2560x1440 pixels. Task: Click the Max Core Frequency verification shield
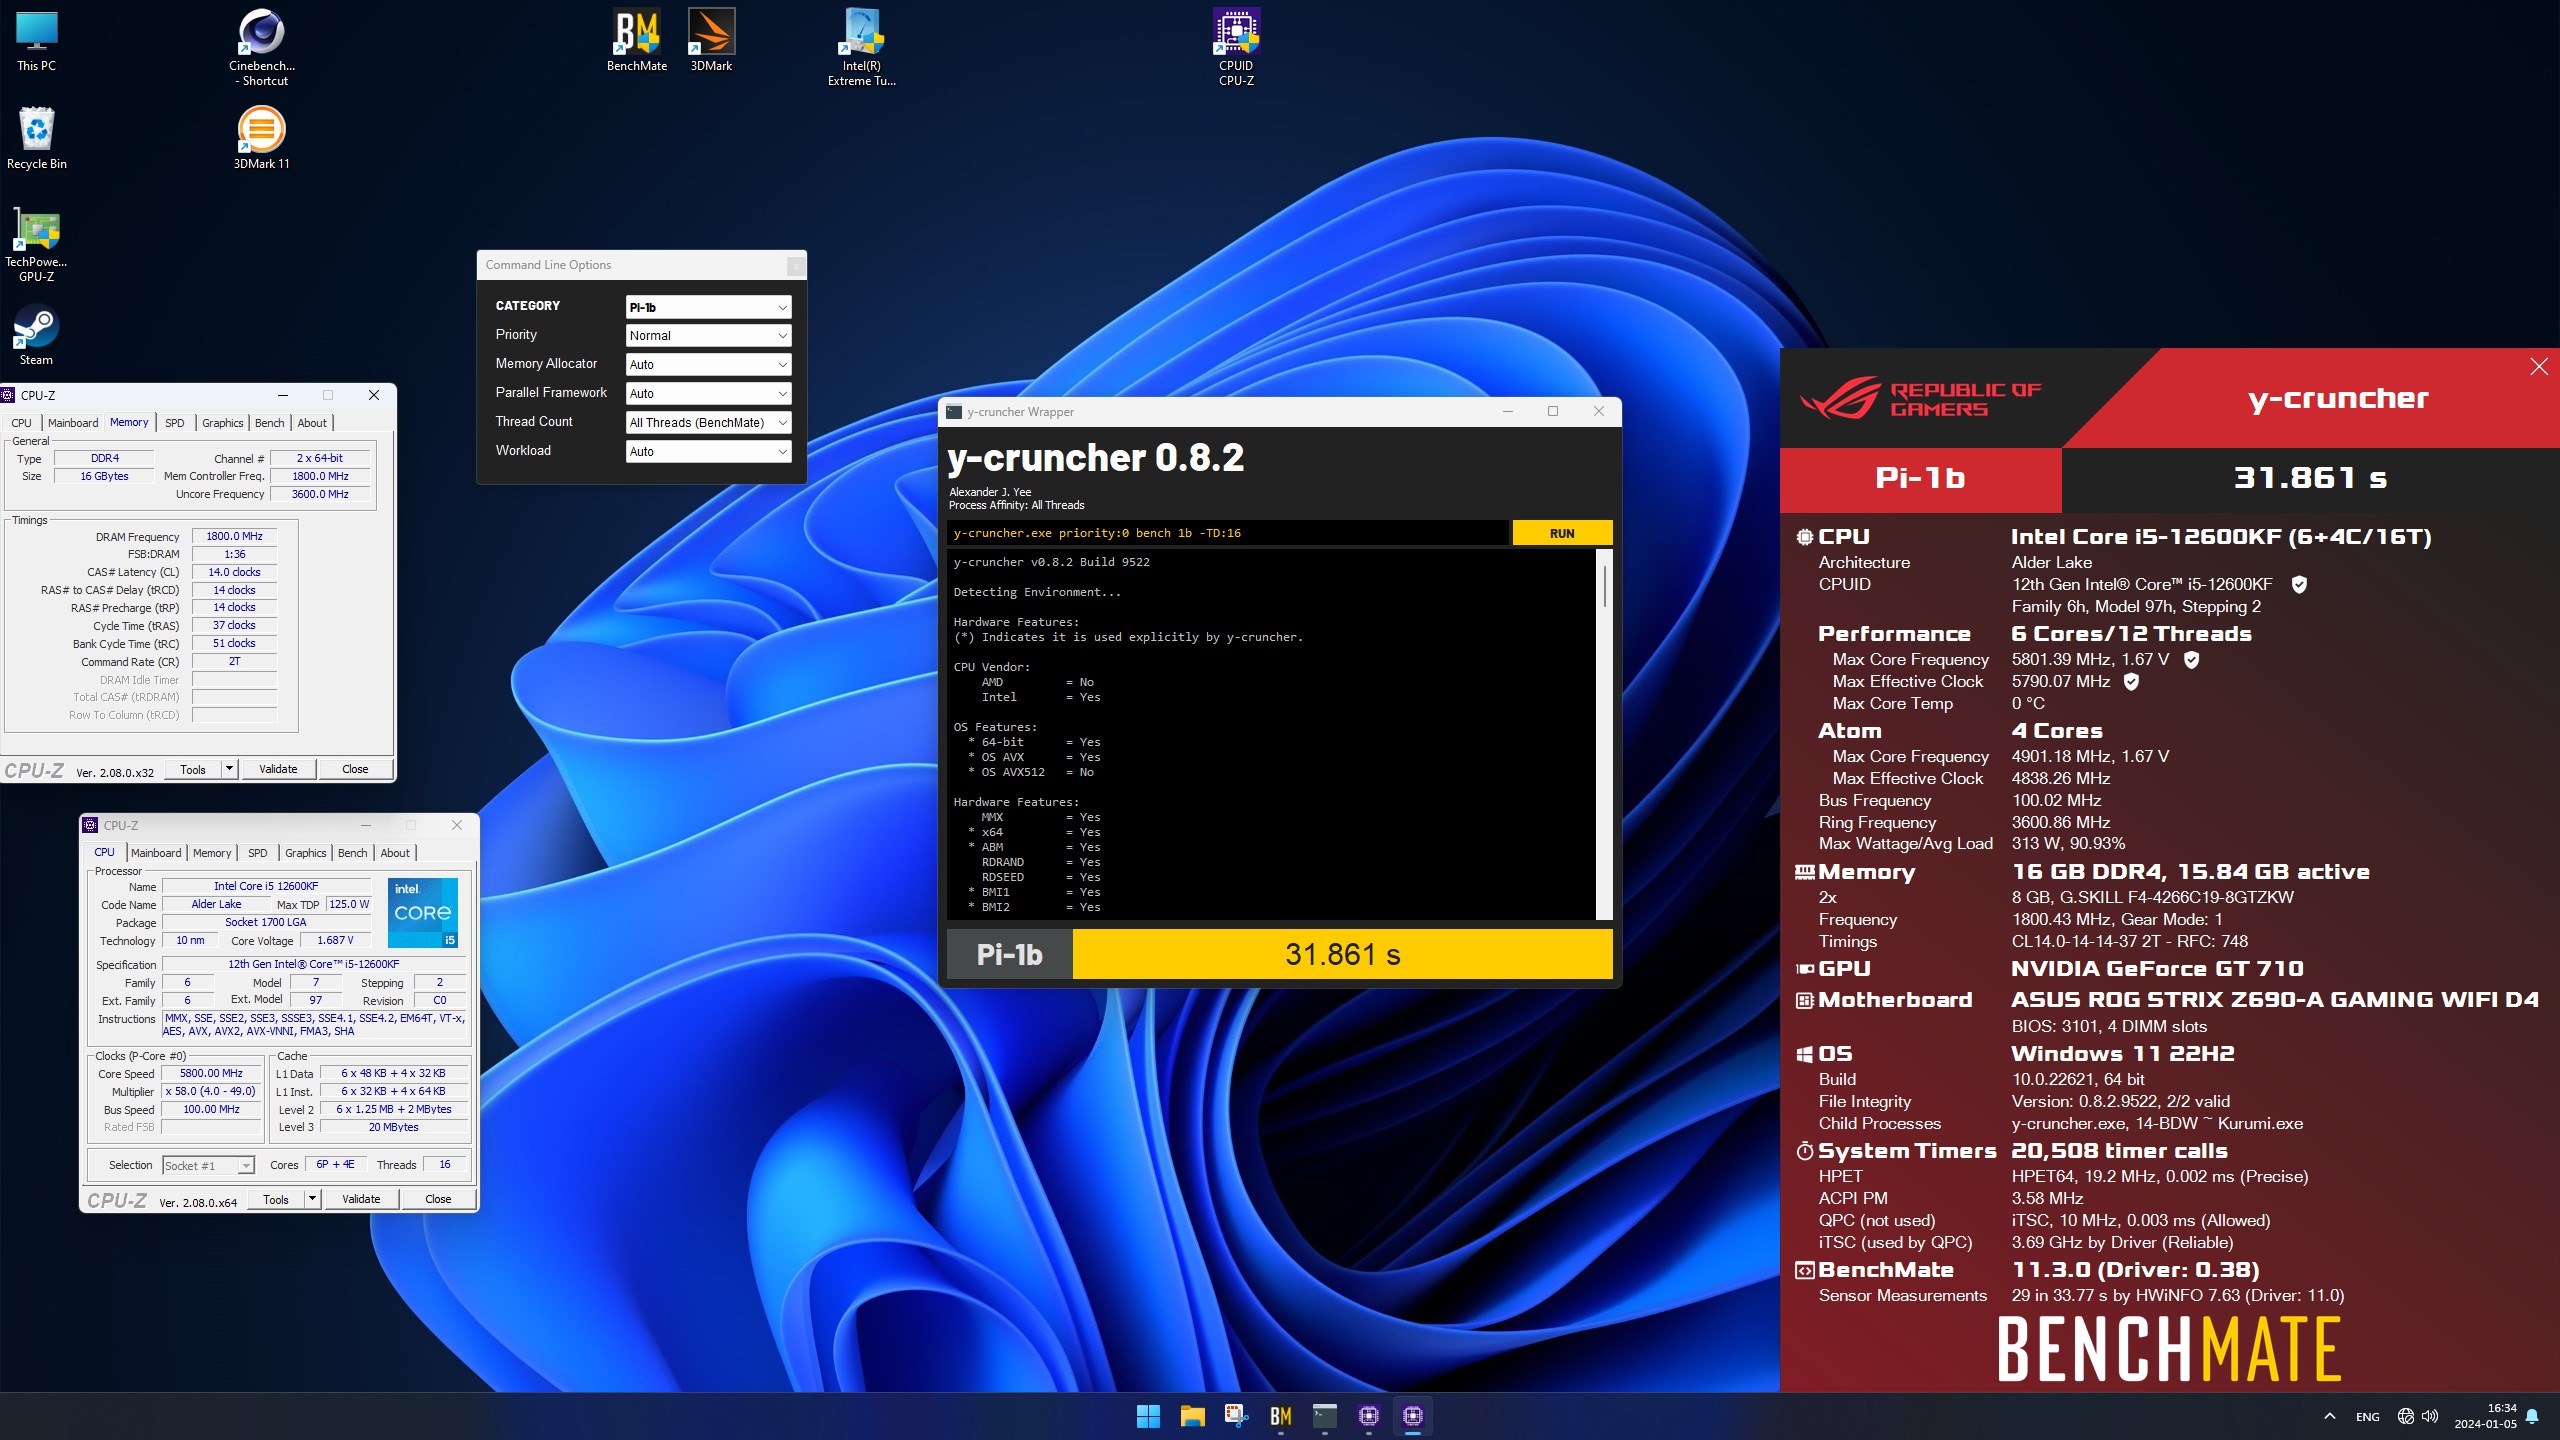pos(2191,660)
